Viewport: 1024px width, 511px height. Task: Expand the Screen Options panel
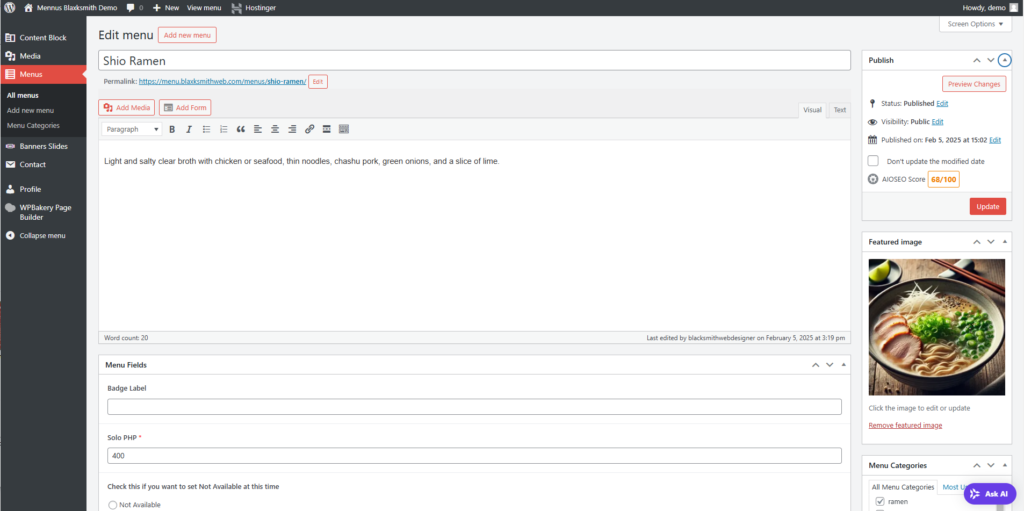975,23
